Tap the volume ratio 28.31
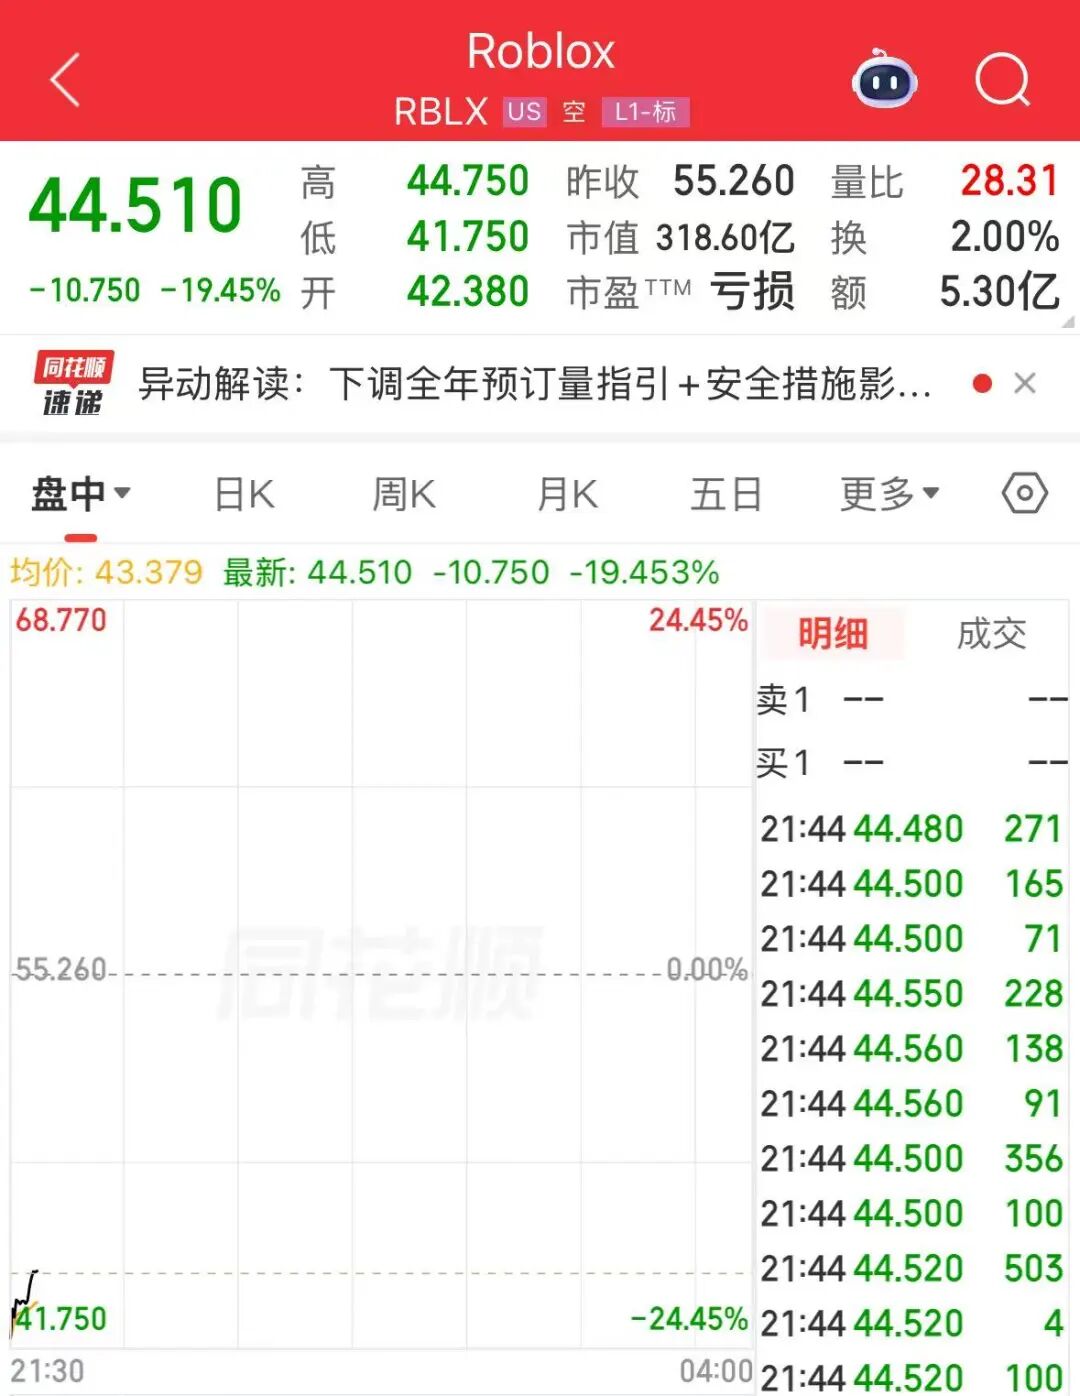 1009,181
